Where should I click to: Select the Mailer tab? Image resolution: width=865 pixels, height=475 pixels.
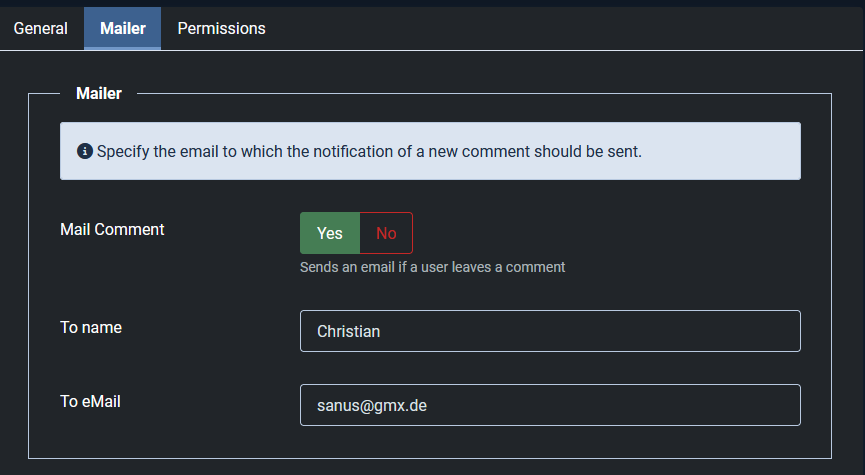pyautogui.click(x=122, y=29)
